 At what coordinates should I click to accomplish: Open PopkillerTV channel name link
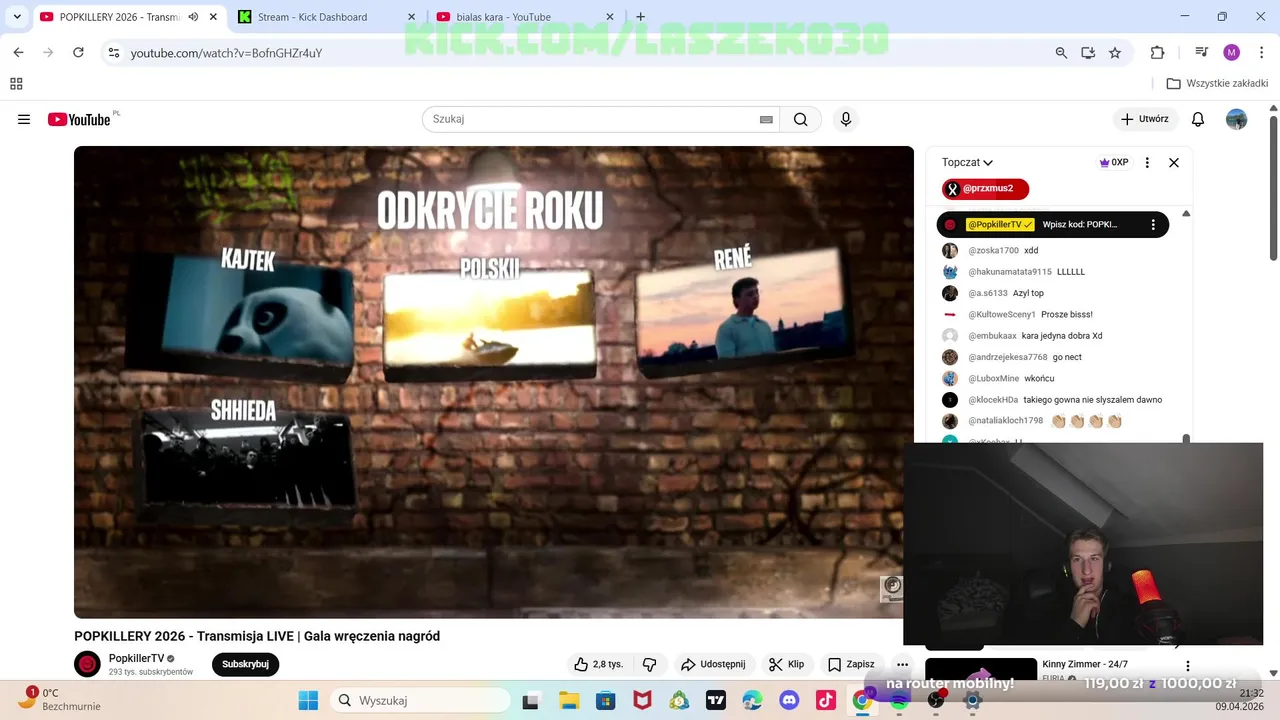(x=136, y=658)
